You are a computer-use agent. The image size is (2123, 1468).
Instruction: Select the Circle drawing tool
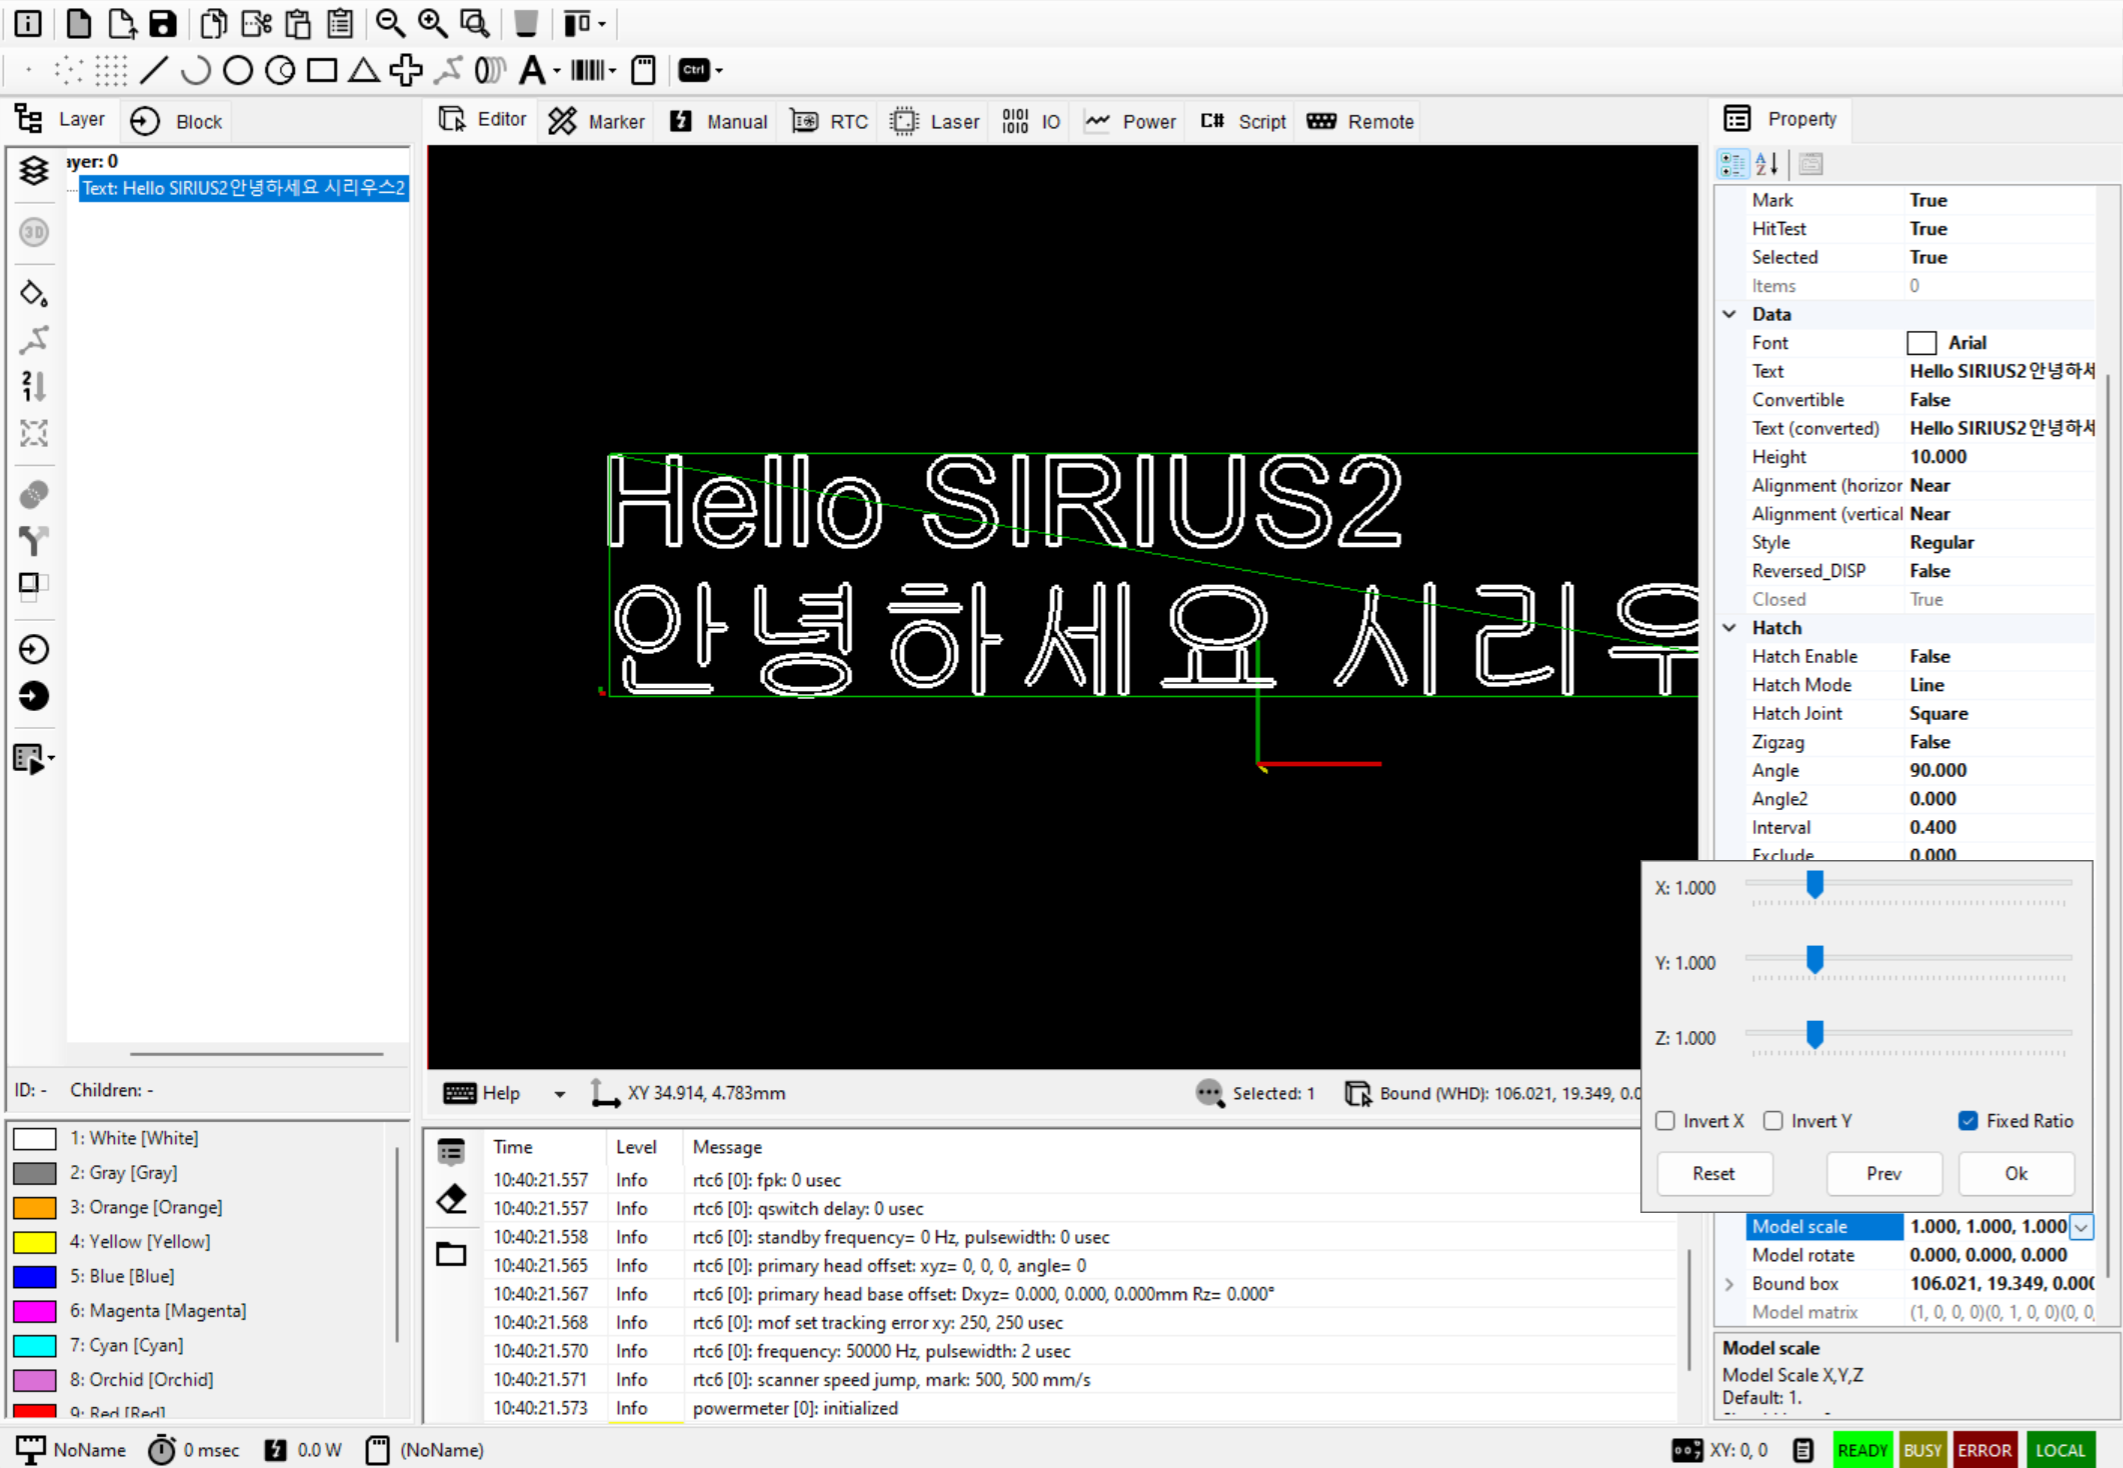[238, 70]
